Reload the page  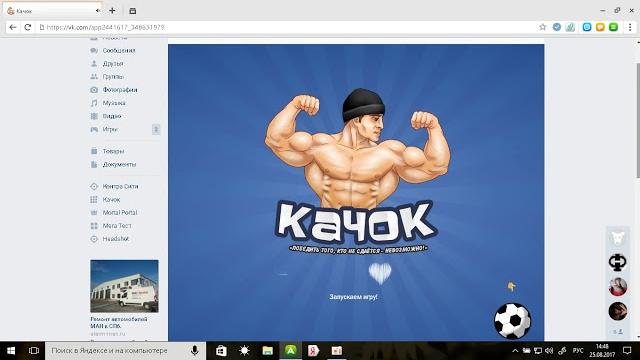coord(27,27)
